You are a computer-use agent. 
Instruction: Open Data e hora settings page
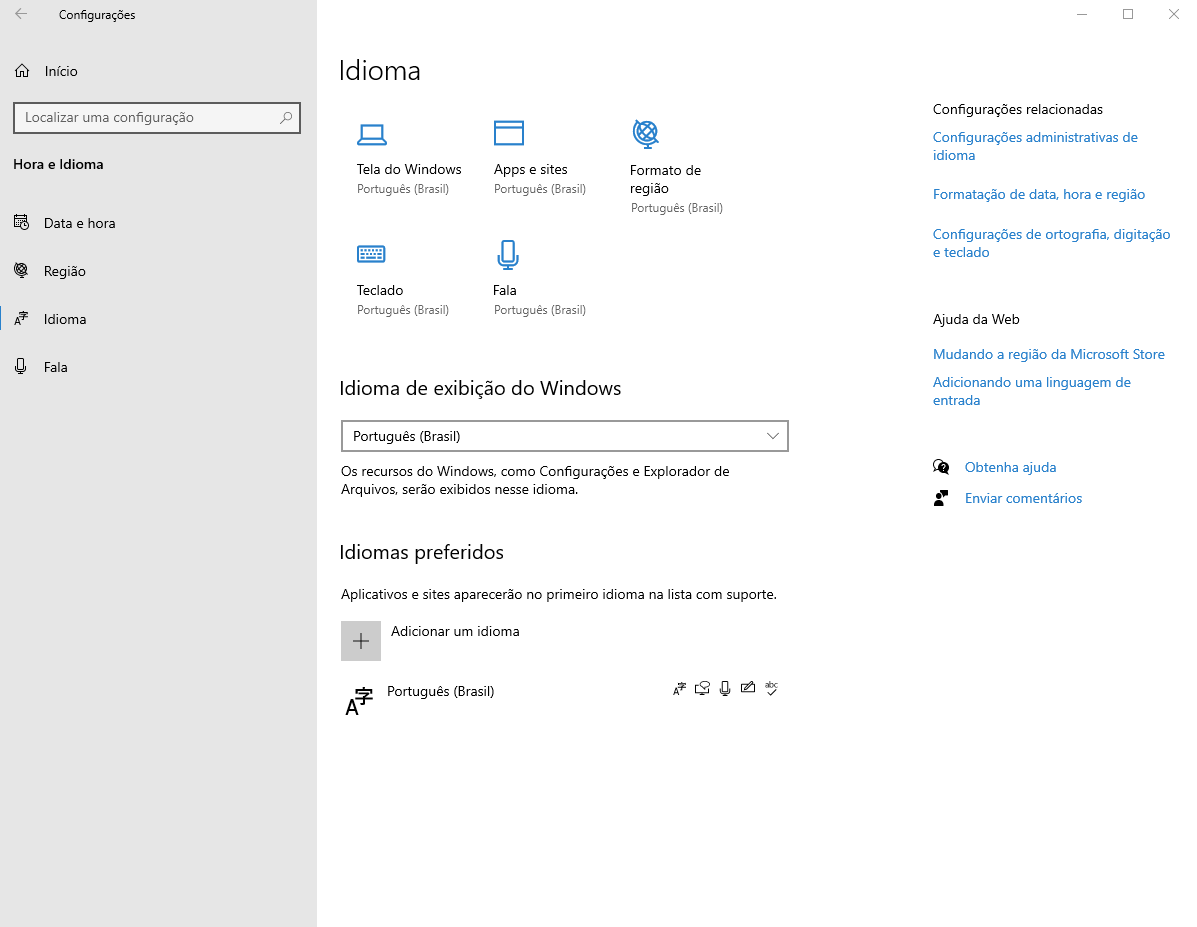(79, 223)
